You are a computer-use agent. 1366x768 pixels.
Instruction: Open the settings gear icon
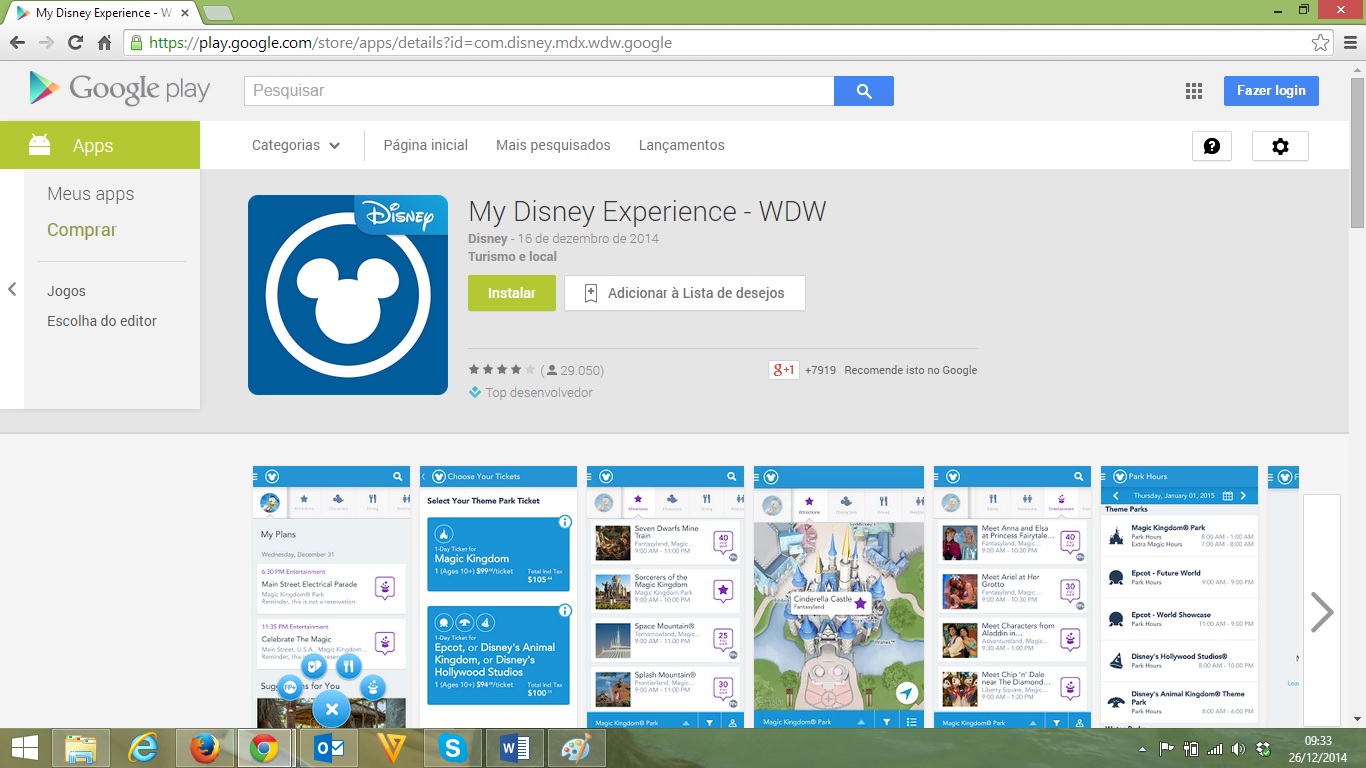tap(1280, 146)
